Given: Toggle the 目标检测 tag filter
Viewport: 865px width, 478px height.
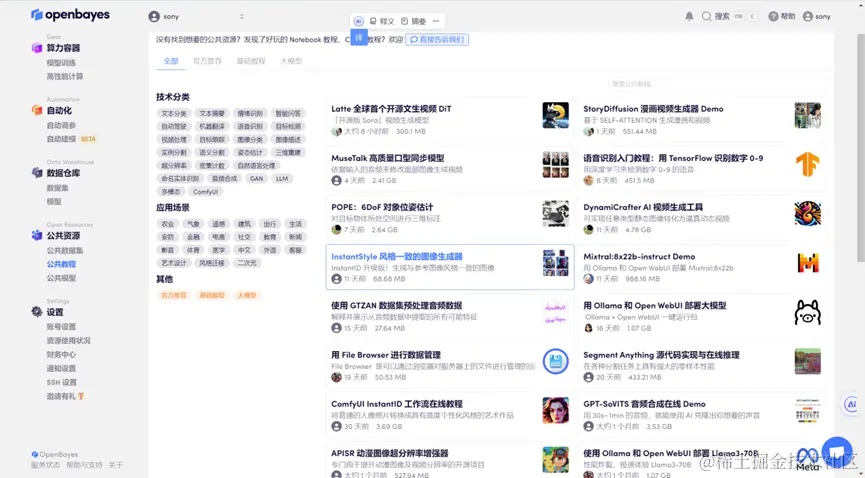Looking at the screenshot, I should (288, 126).
